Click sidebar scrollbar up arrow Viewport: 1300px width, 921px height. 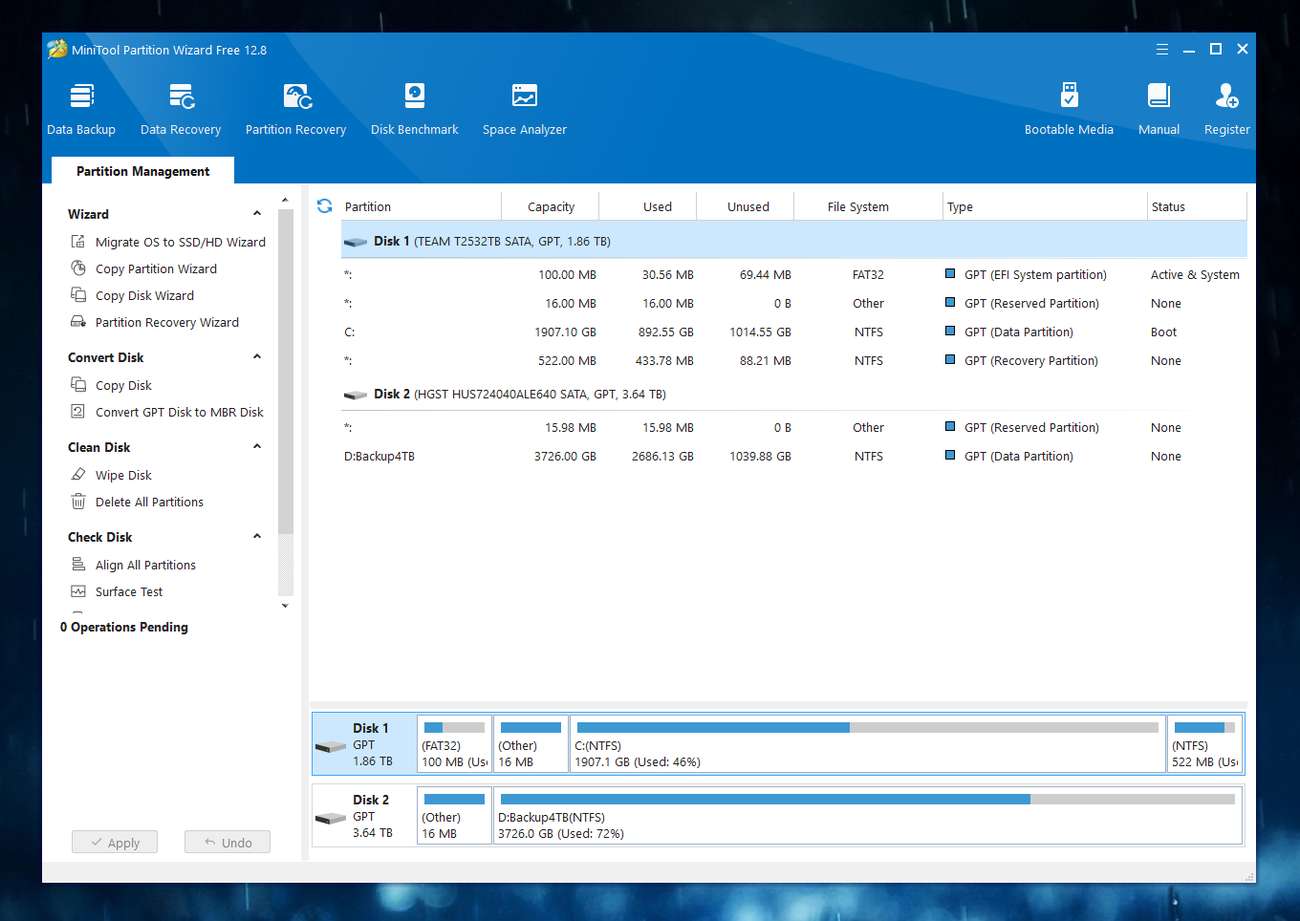click(x=285, y=200)
